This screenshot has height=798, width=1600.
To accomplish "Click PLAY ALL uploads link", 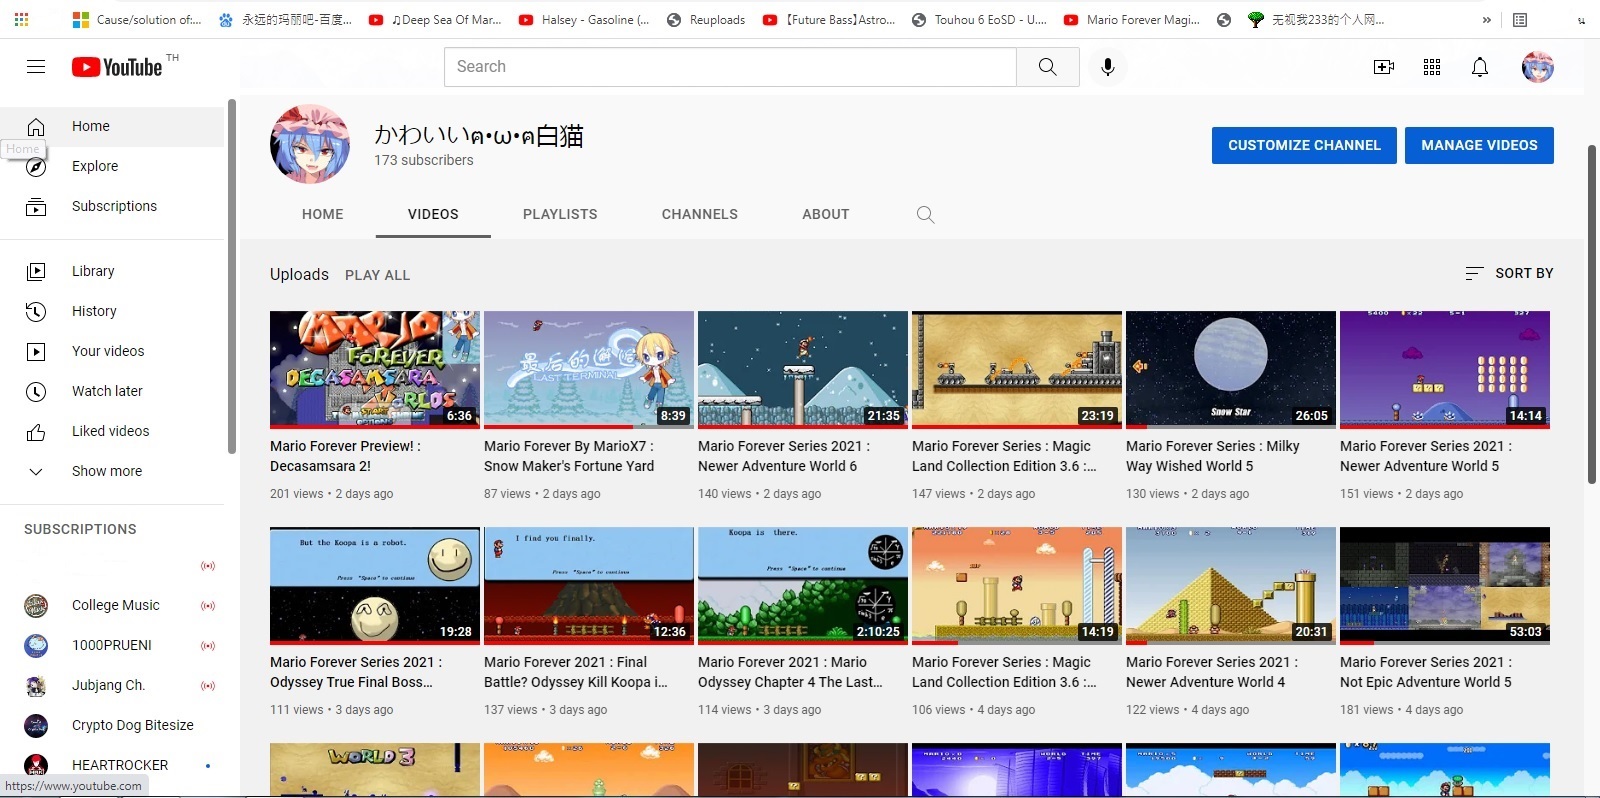I will point(377,275).
